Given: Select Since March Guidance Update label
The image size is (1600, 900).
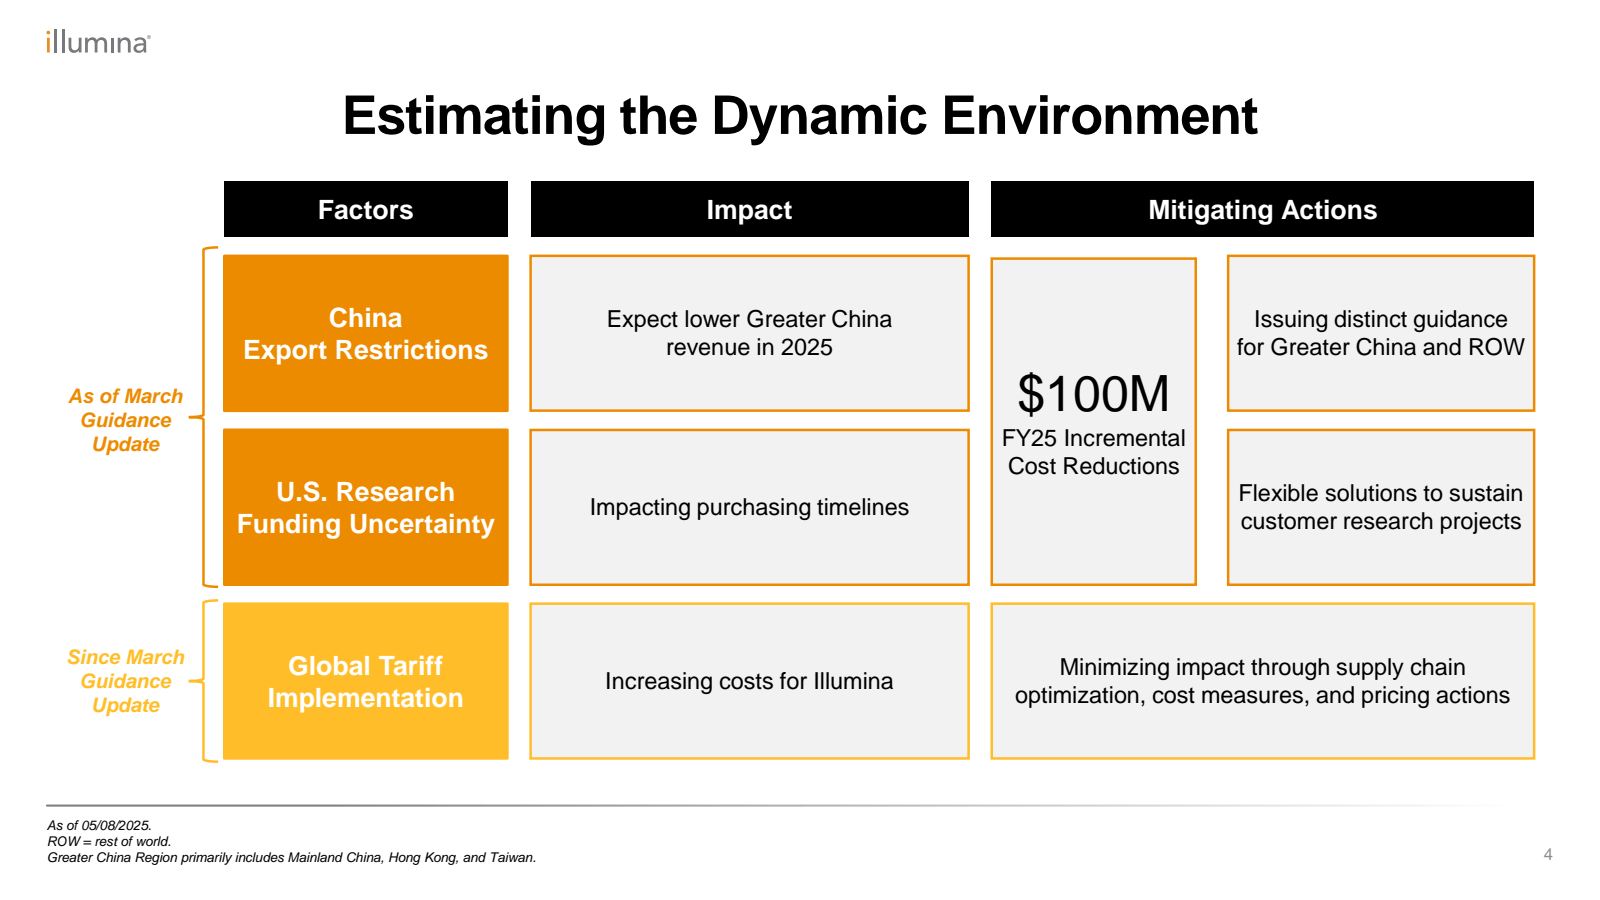Looking at the screenshot, I should click(126, 682).
